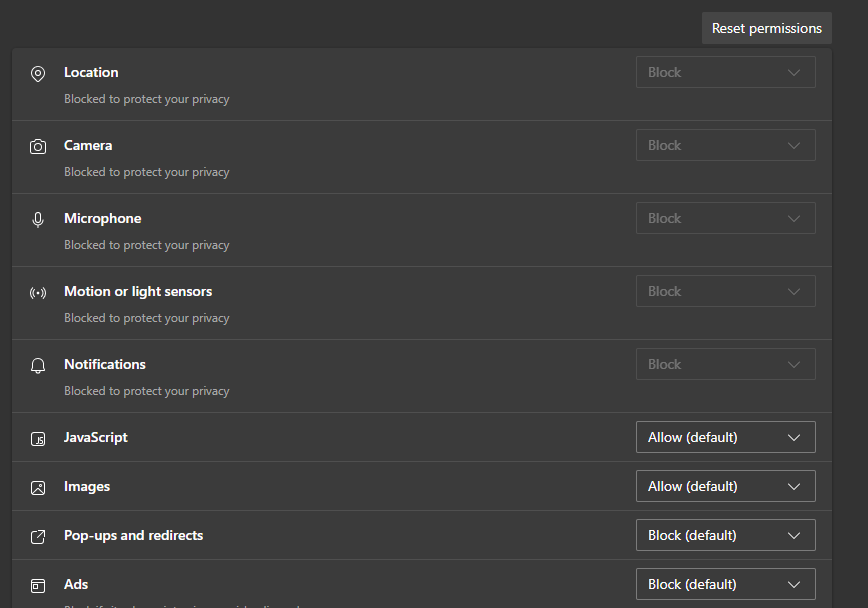Select the Ads settings row
This screenshot has width=868, height=608.
[x=300, y=584]
